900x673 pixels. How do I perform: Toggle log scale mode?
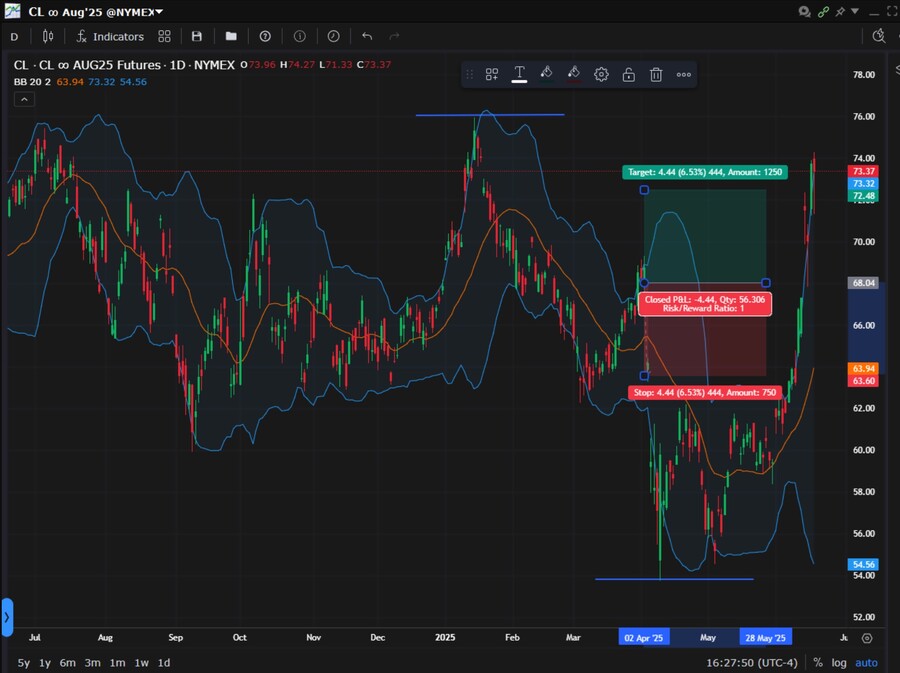point(839,663)
